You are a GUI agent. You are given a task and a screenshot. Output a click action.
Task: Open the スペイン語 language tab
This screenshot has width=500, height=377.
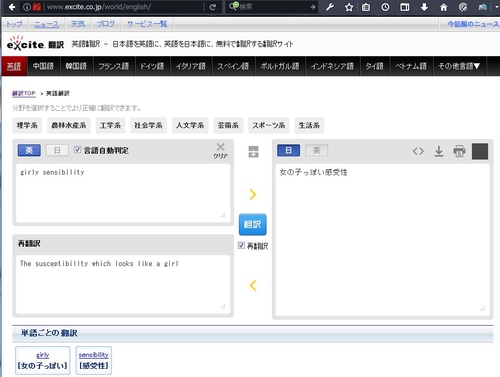233,66
